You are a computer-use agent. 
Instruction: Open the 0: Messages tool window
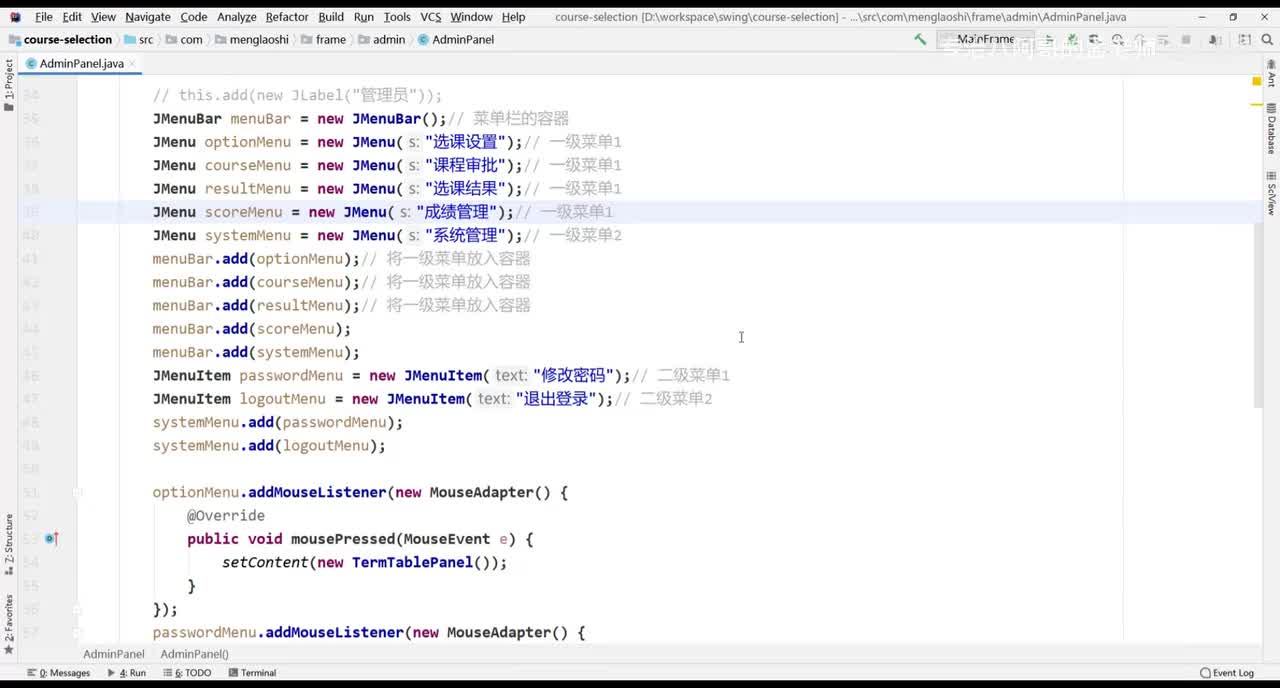click(58, 673)
